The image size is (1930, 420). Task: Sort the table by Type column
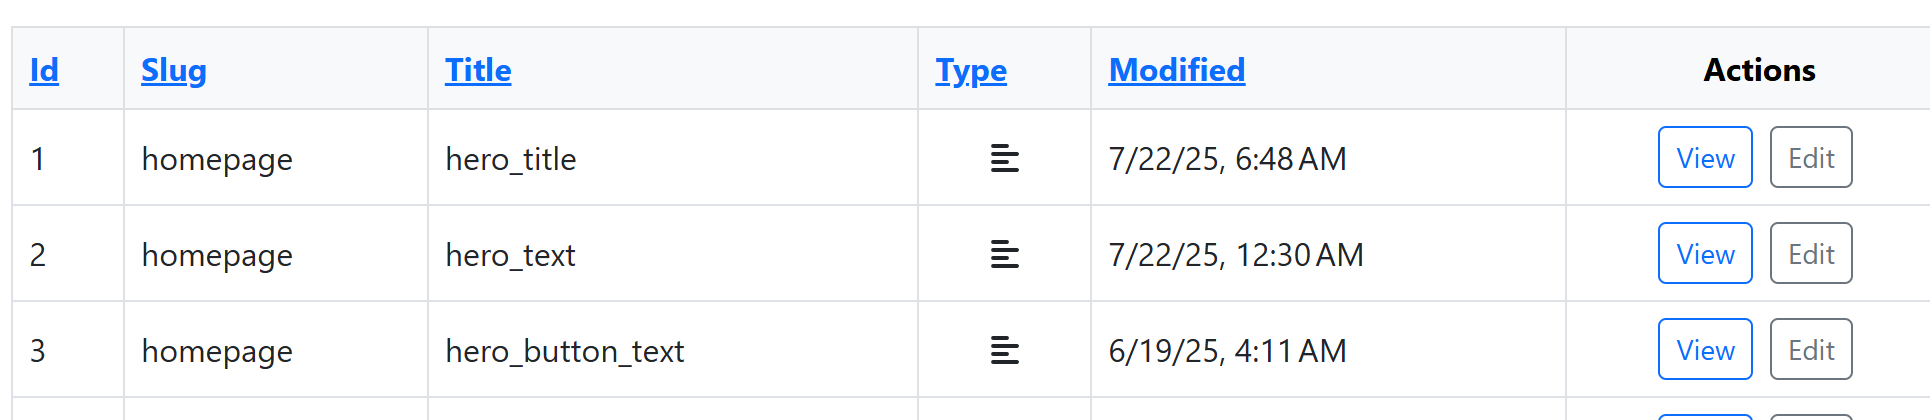[x=970, y=70]
